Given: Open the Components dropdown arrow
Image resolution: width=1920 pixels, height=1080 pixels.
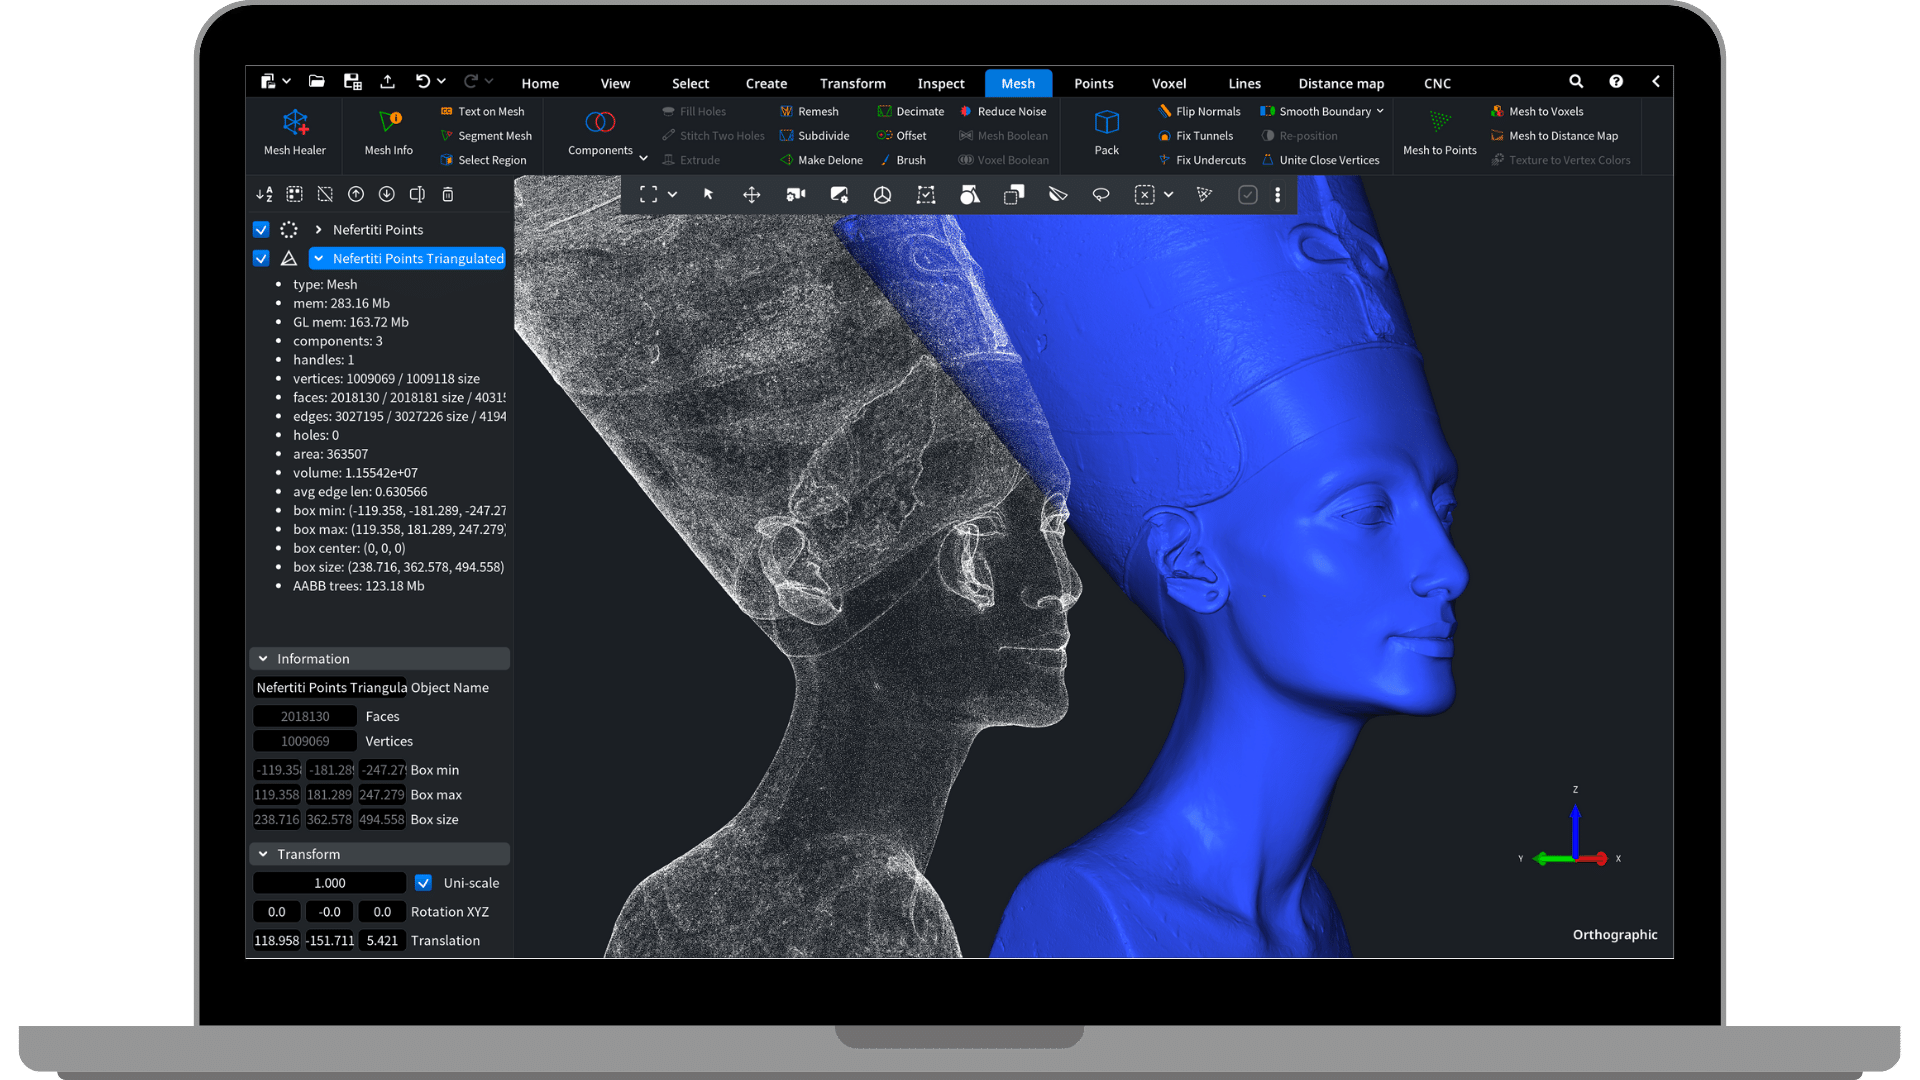Looking at the screenshot, I should (643, 158).
